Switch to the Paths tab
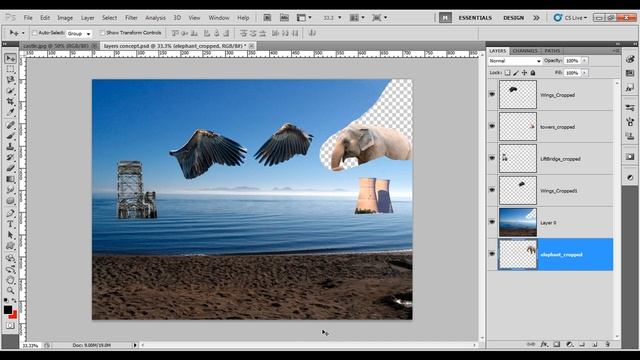Image resolution: width=640 pixels, height=360 pixels. click(552, 51)
